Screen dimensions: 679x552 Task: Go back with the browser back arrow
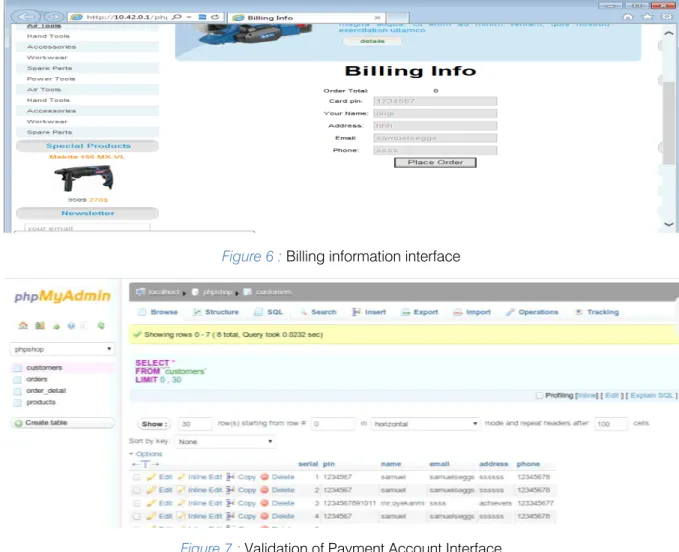(25, 17)
